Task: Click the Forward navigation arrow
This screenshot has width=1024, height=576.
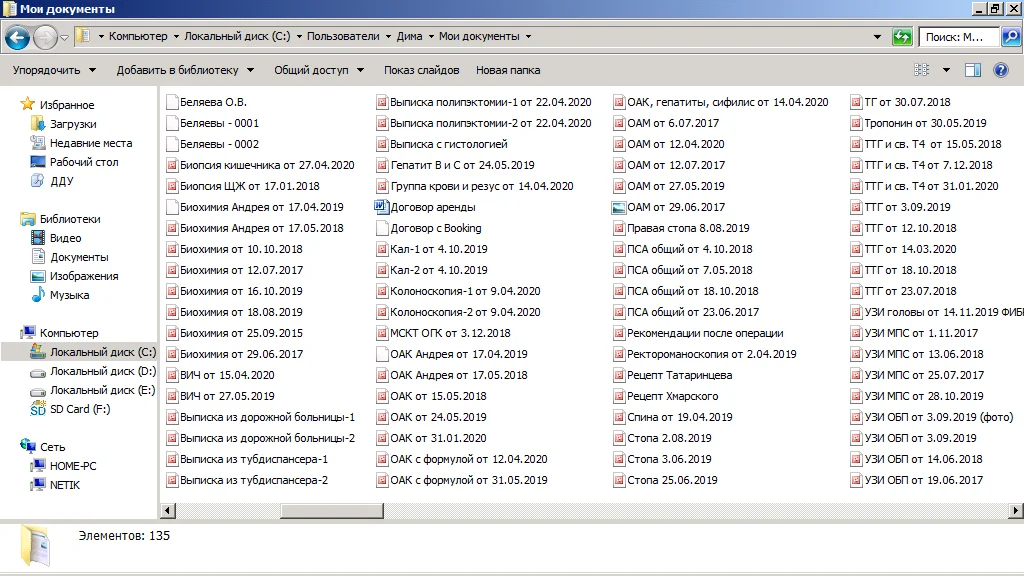Action: pyautogui.click(x=45, y=37)
